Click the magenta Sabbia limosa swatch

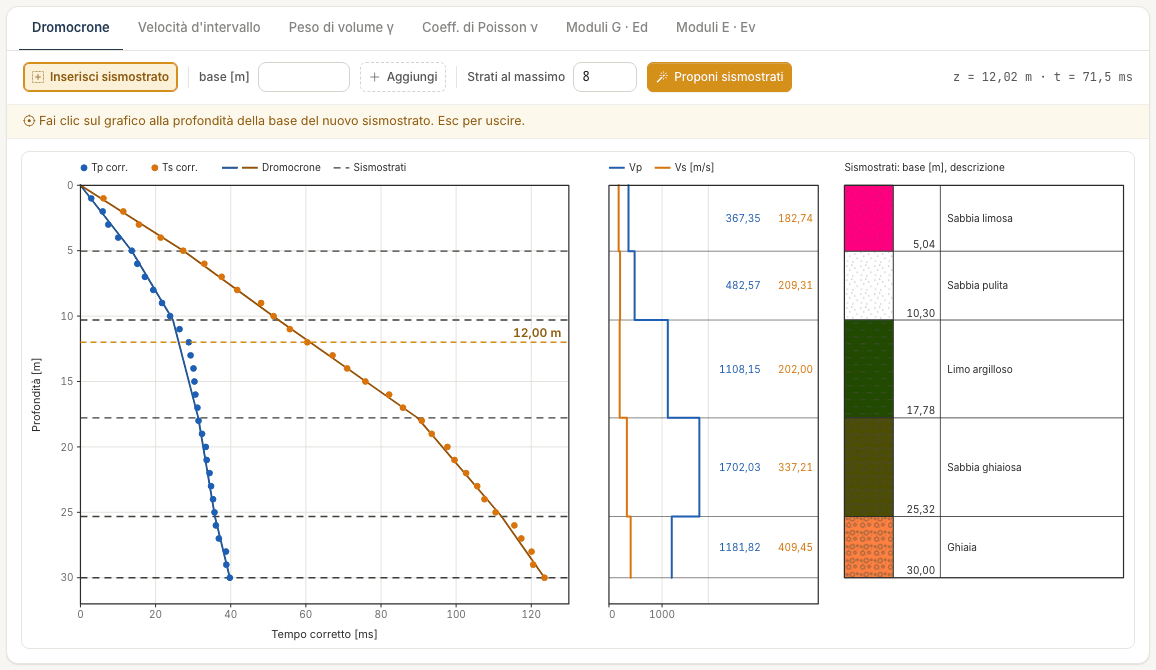tap(868, 218)
